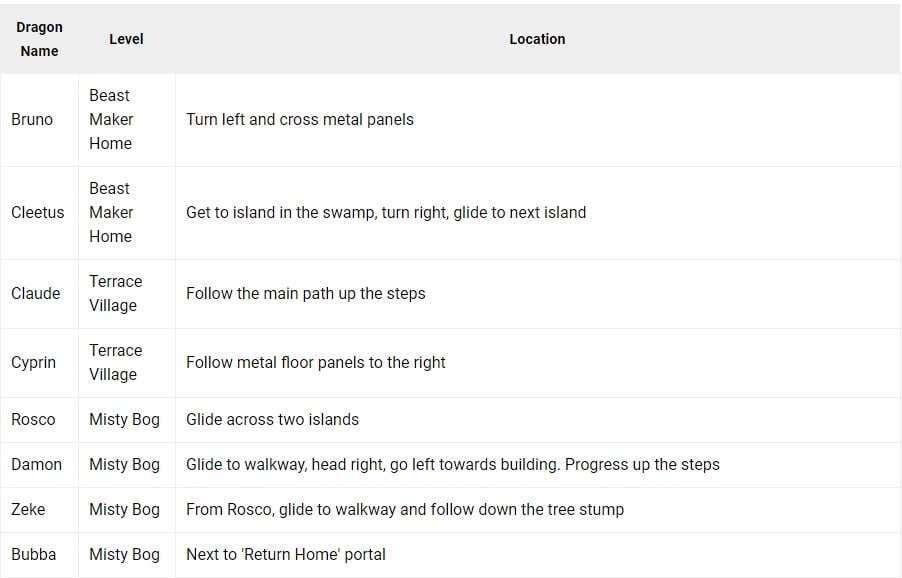The height and width of the screenshot is (578, 902).
Task: Select "Follow metal floor panels to the right"
Action: coord(316,362)
